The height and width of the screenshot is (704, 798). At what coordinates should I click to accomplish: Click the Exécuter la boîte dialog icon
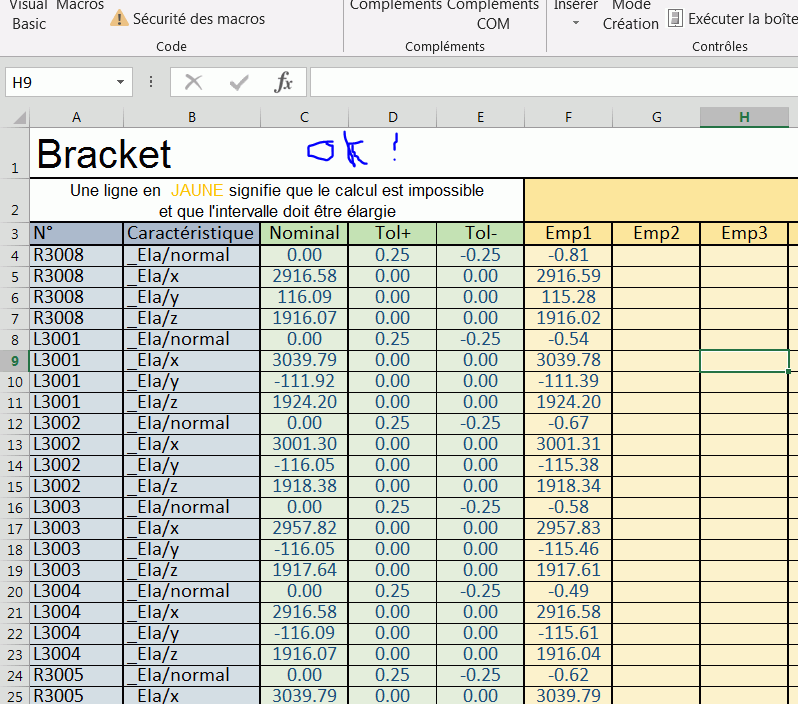pos(676,18)
